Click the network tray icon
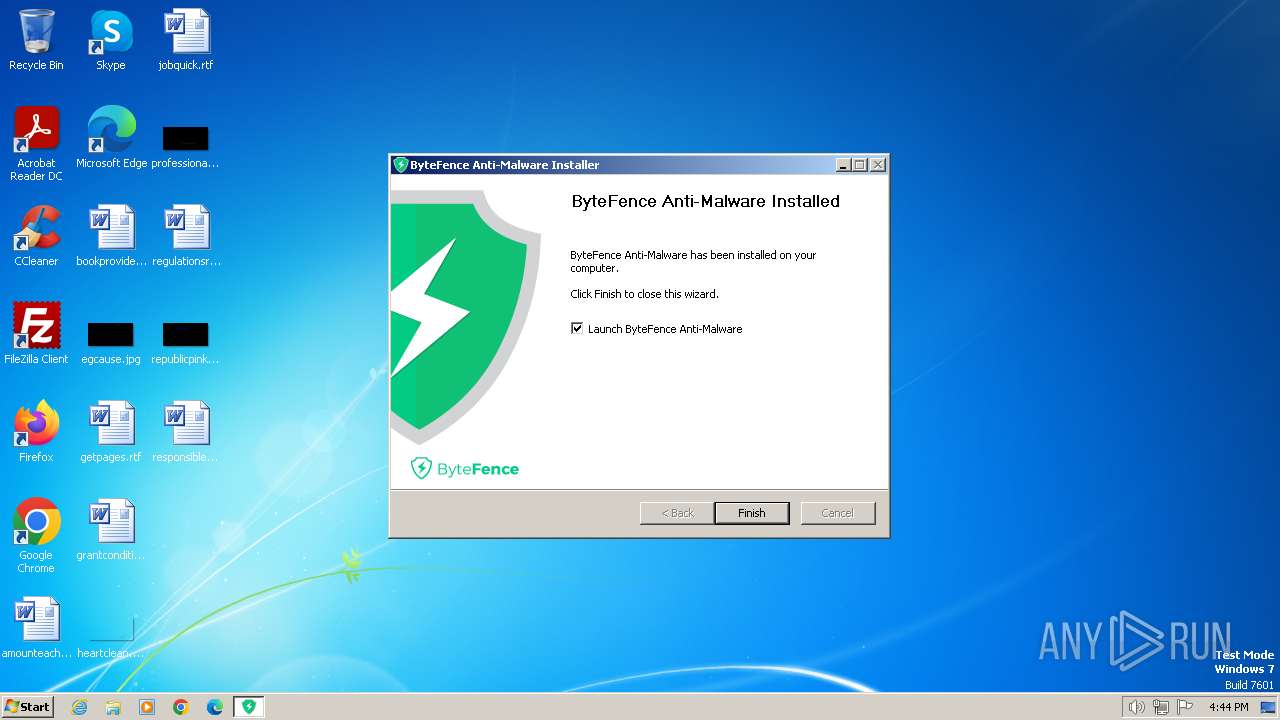The width and height of the screenshot is (1280, 720). pos(1161,707)
